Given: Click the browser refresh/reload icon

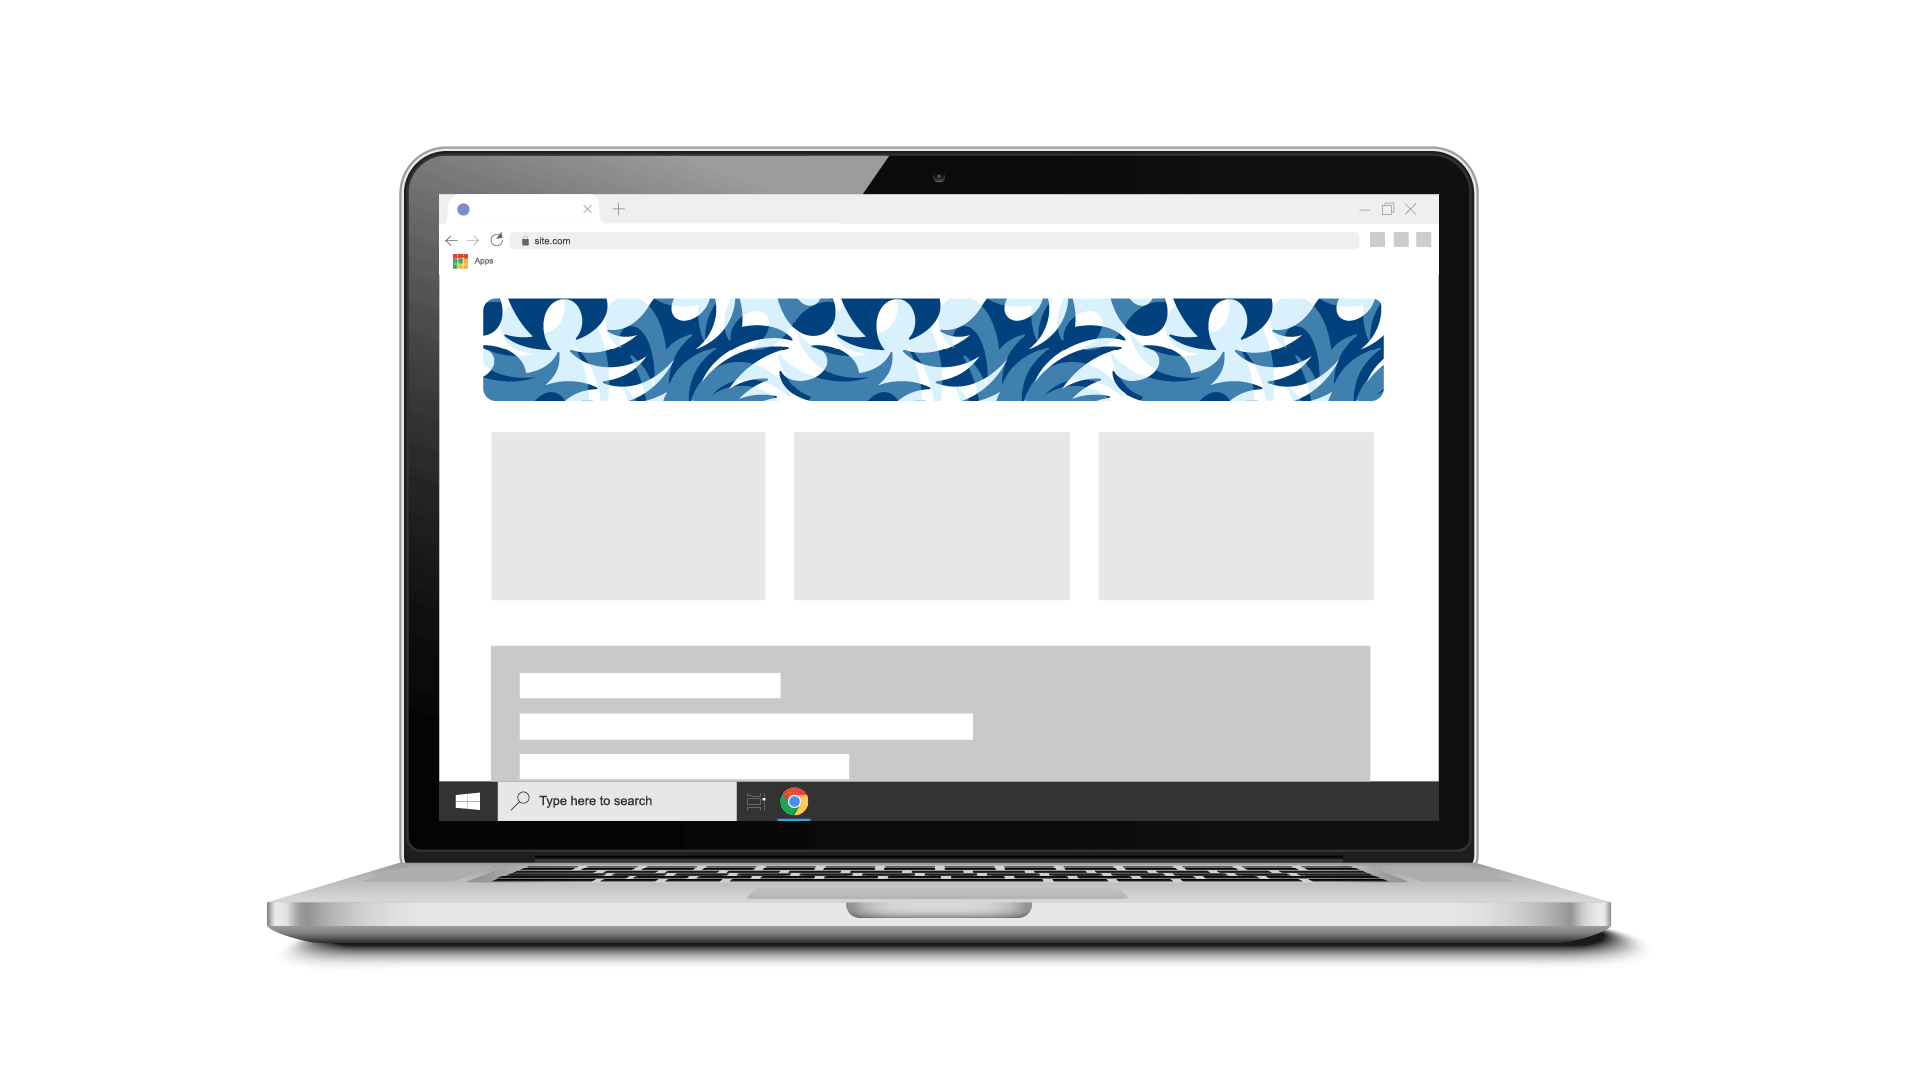Looking at the screenshot, I should tap(497, 239).
